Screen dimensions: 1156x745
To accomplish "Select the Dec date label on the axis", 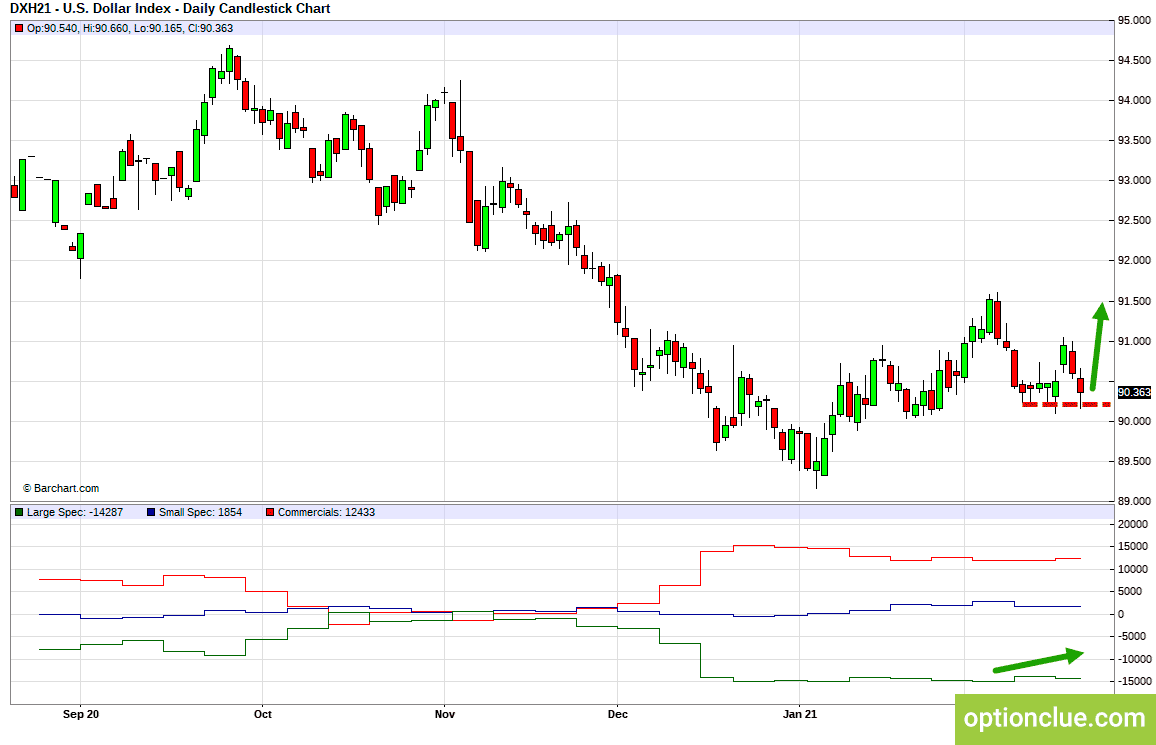I will (x=617, y=714).
